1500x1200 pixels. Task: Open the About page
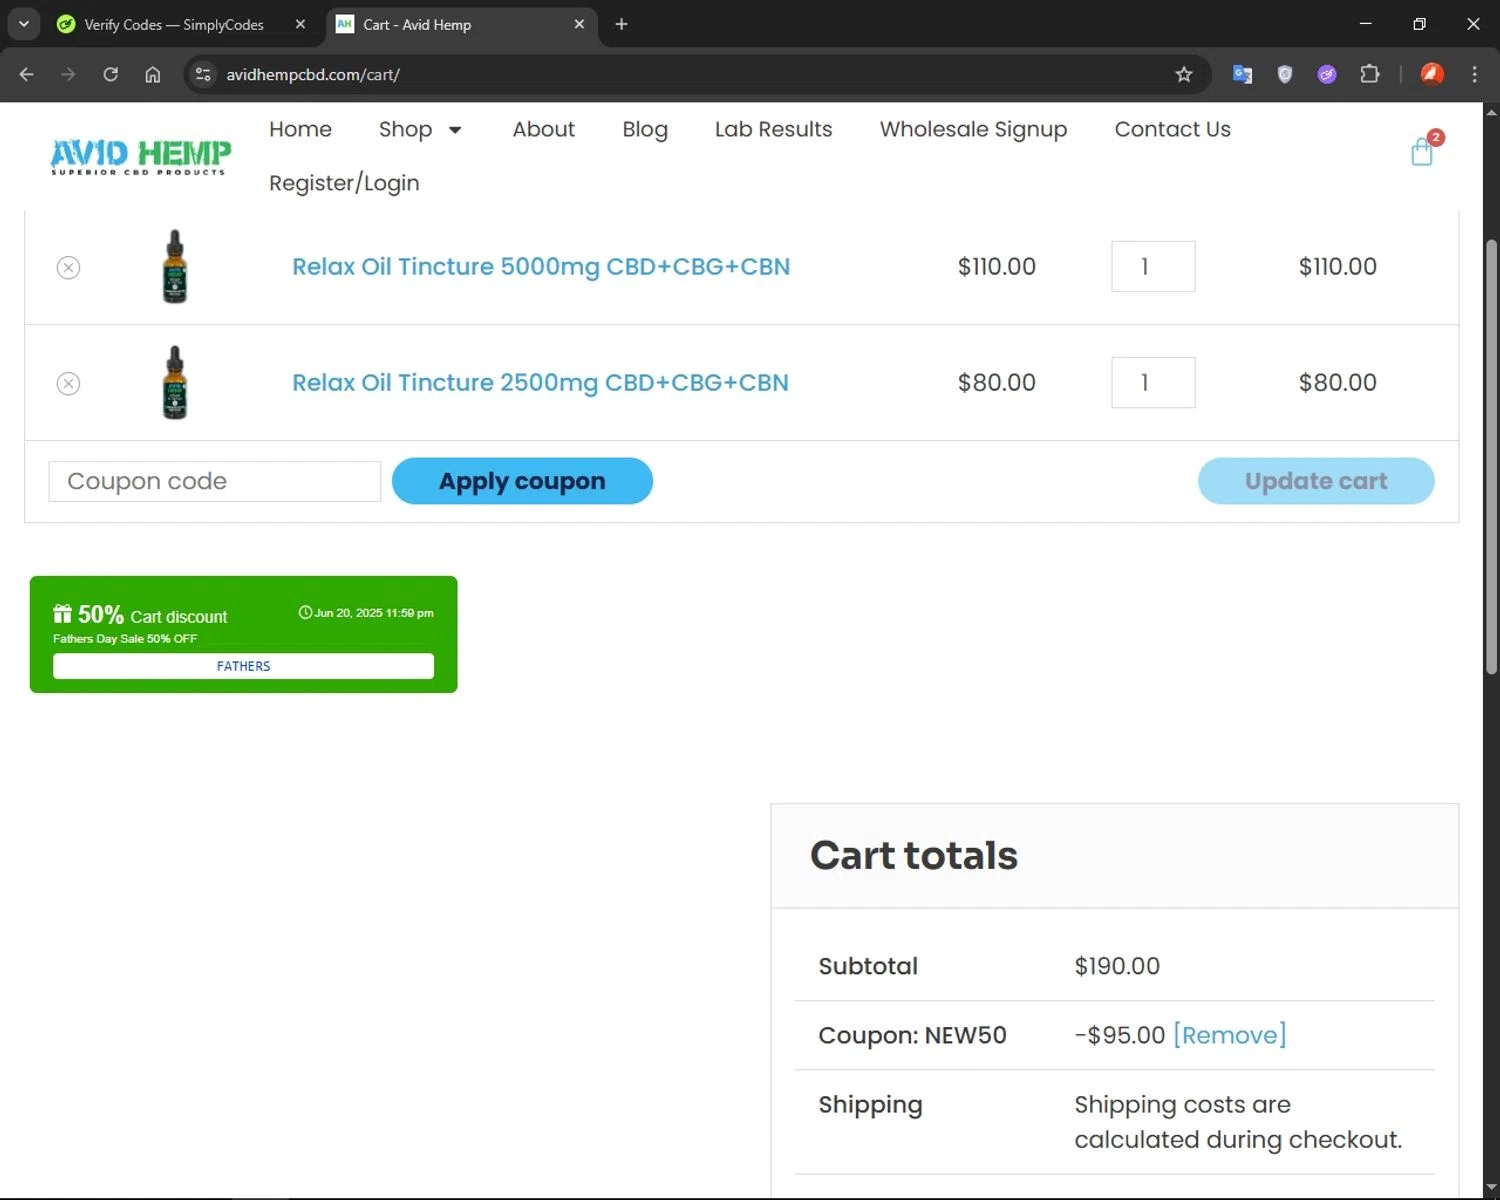(x=543, y=129)
